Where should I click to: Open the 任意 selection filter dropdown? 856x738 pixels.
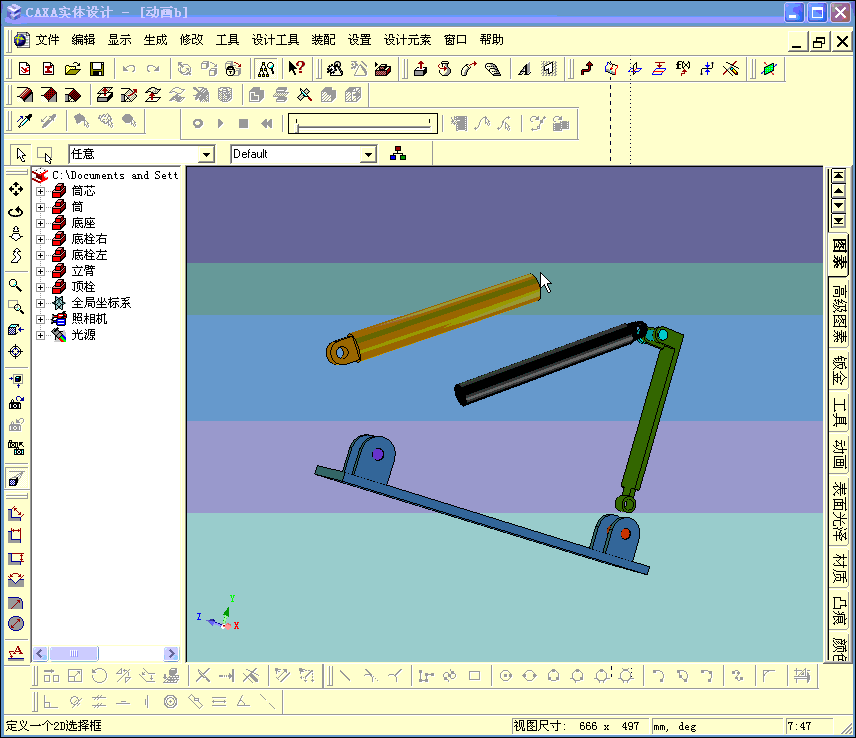click(206, 154)
